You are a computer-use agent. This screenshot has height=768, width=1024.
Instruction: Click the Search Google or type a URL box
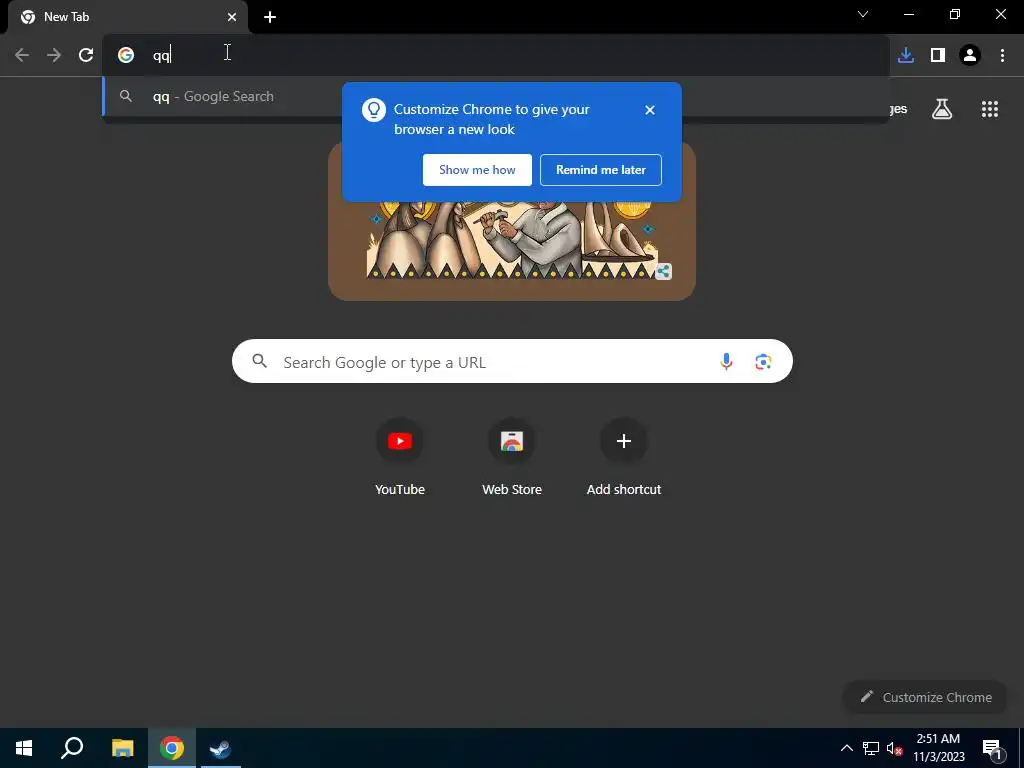(512, 361)
